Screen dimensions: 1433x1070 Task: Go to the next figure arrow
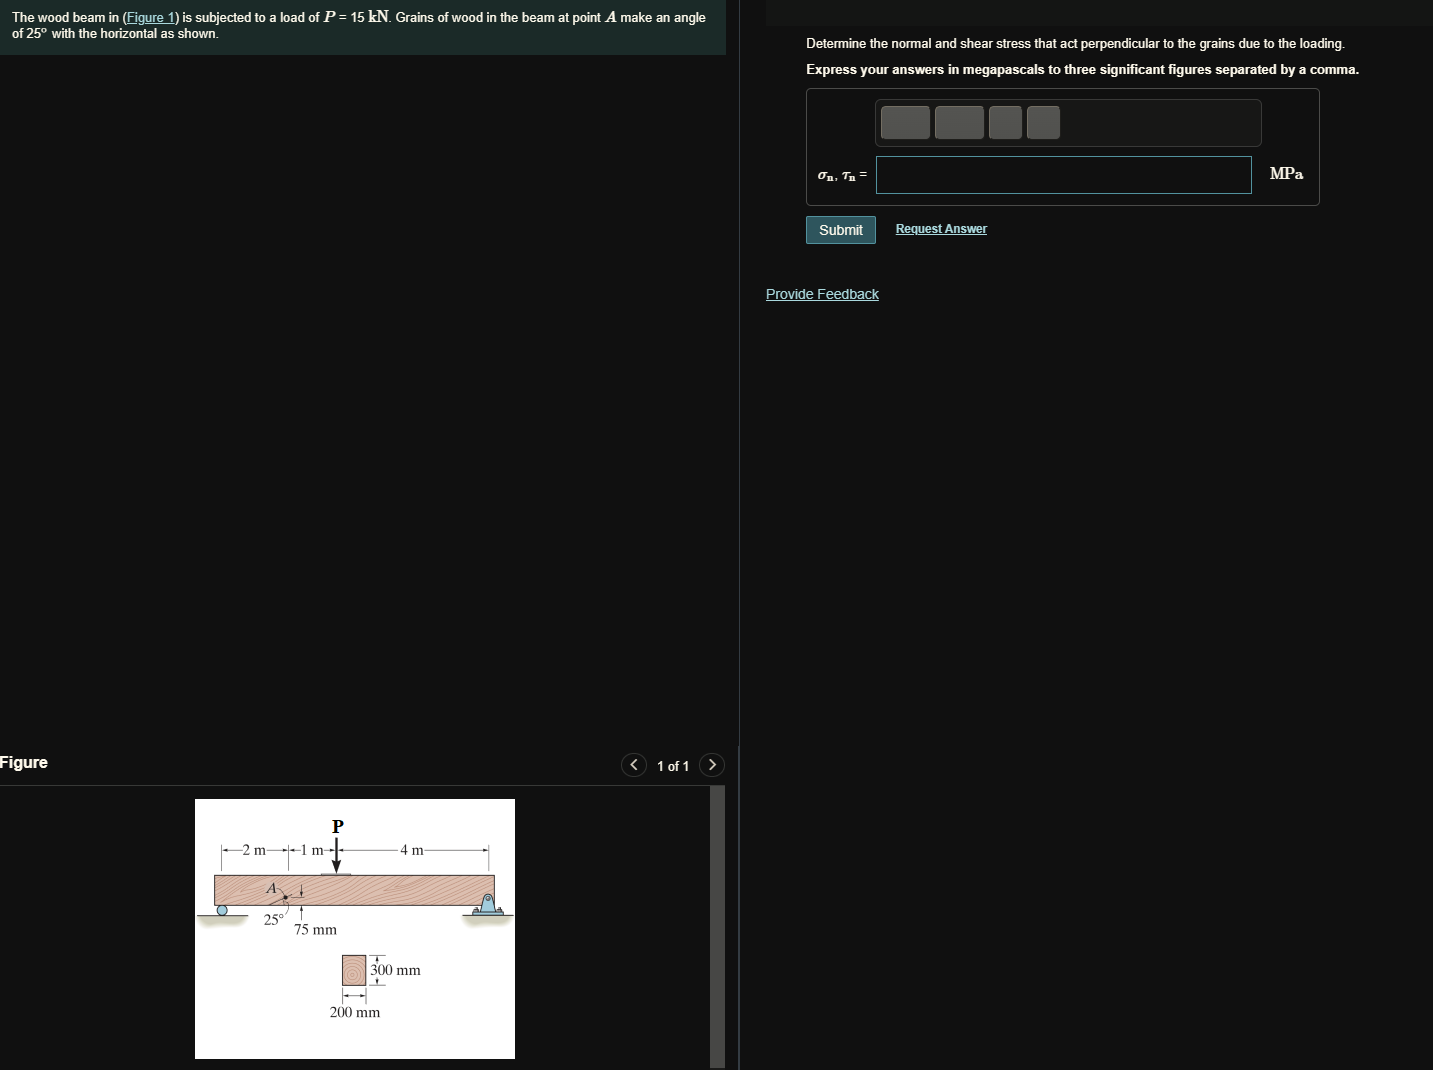pyautogui.click(x=712, y=765)
